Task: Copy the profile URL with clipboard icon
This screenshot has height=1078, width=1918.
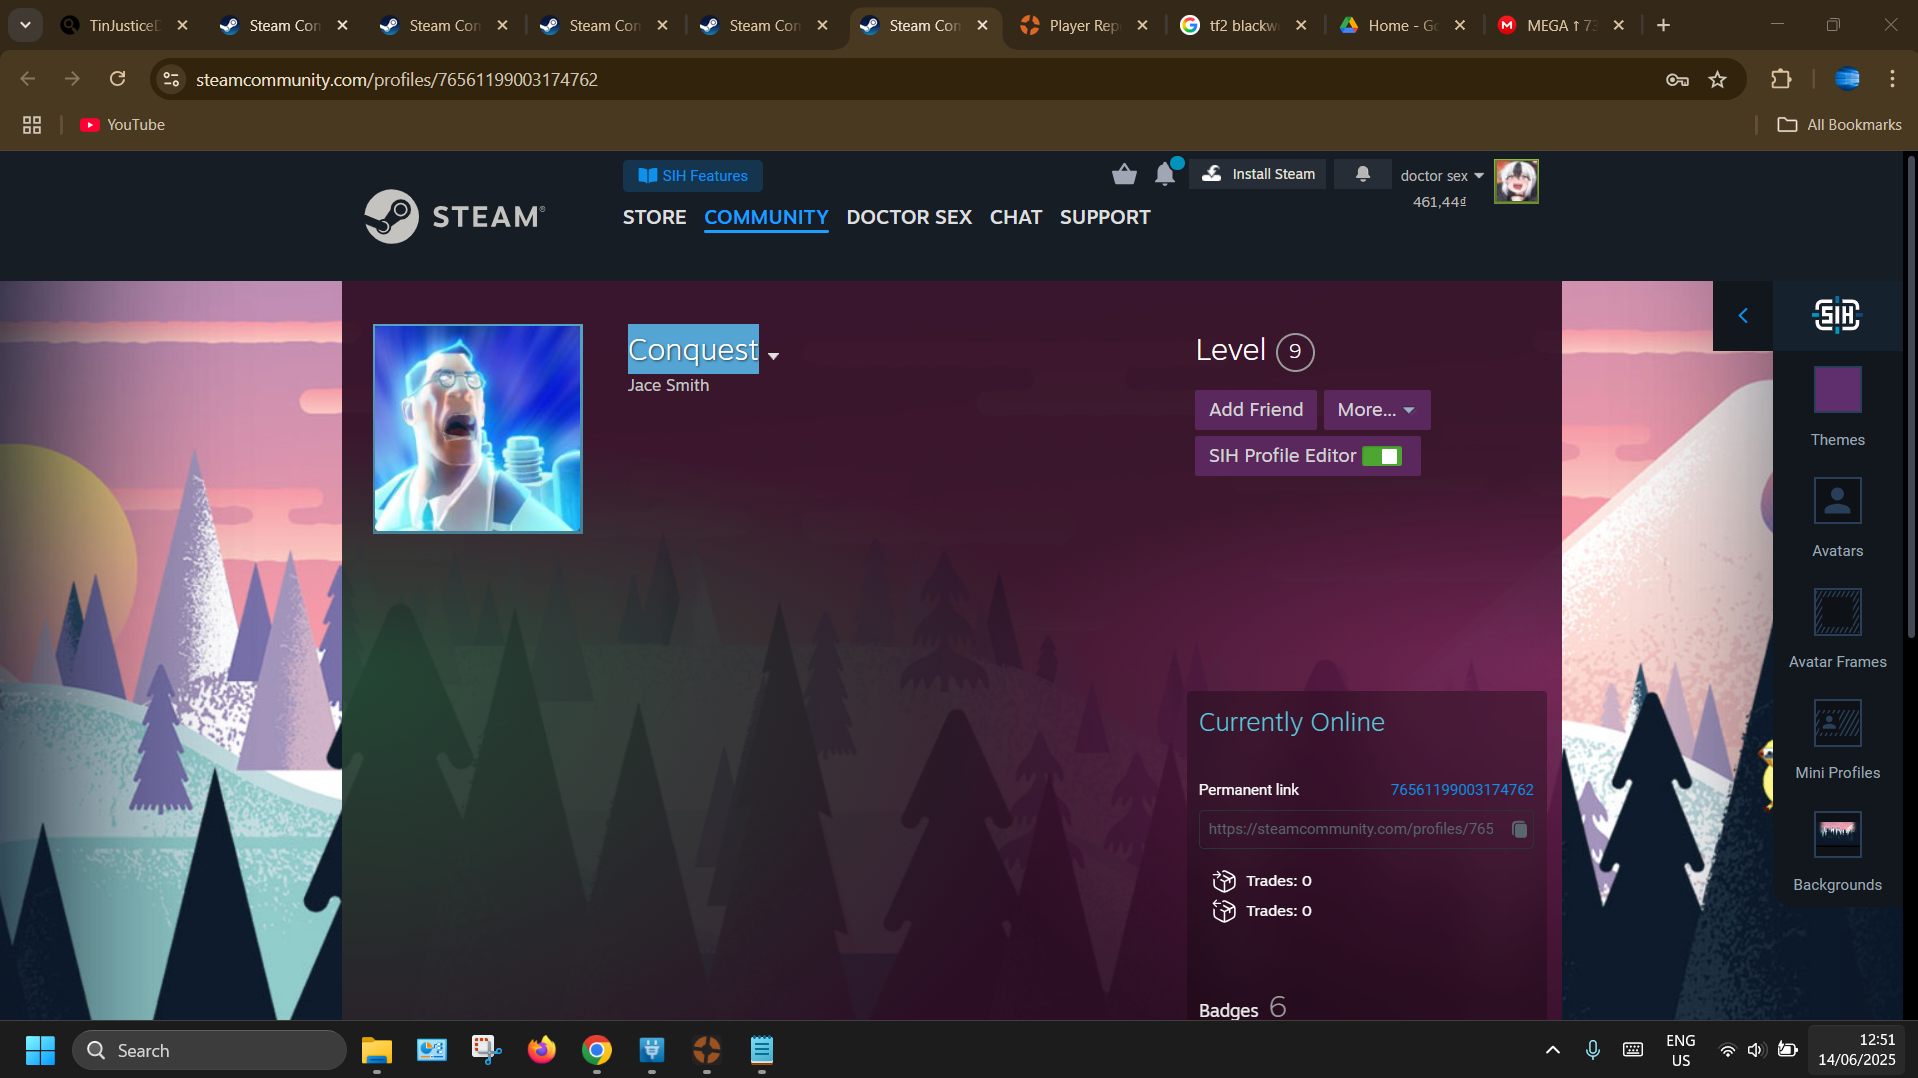Action: click(1519, 829)
